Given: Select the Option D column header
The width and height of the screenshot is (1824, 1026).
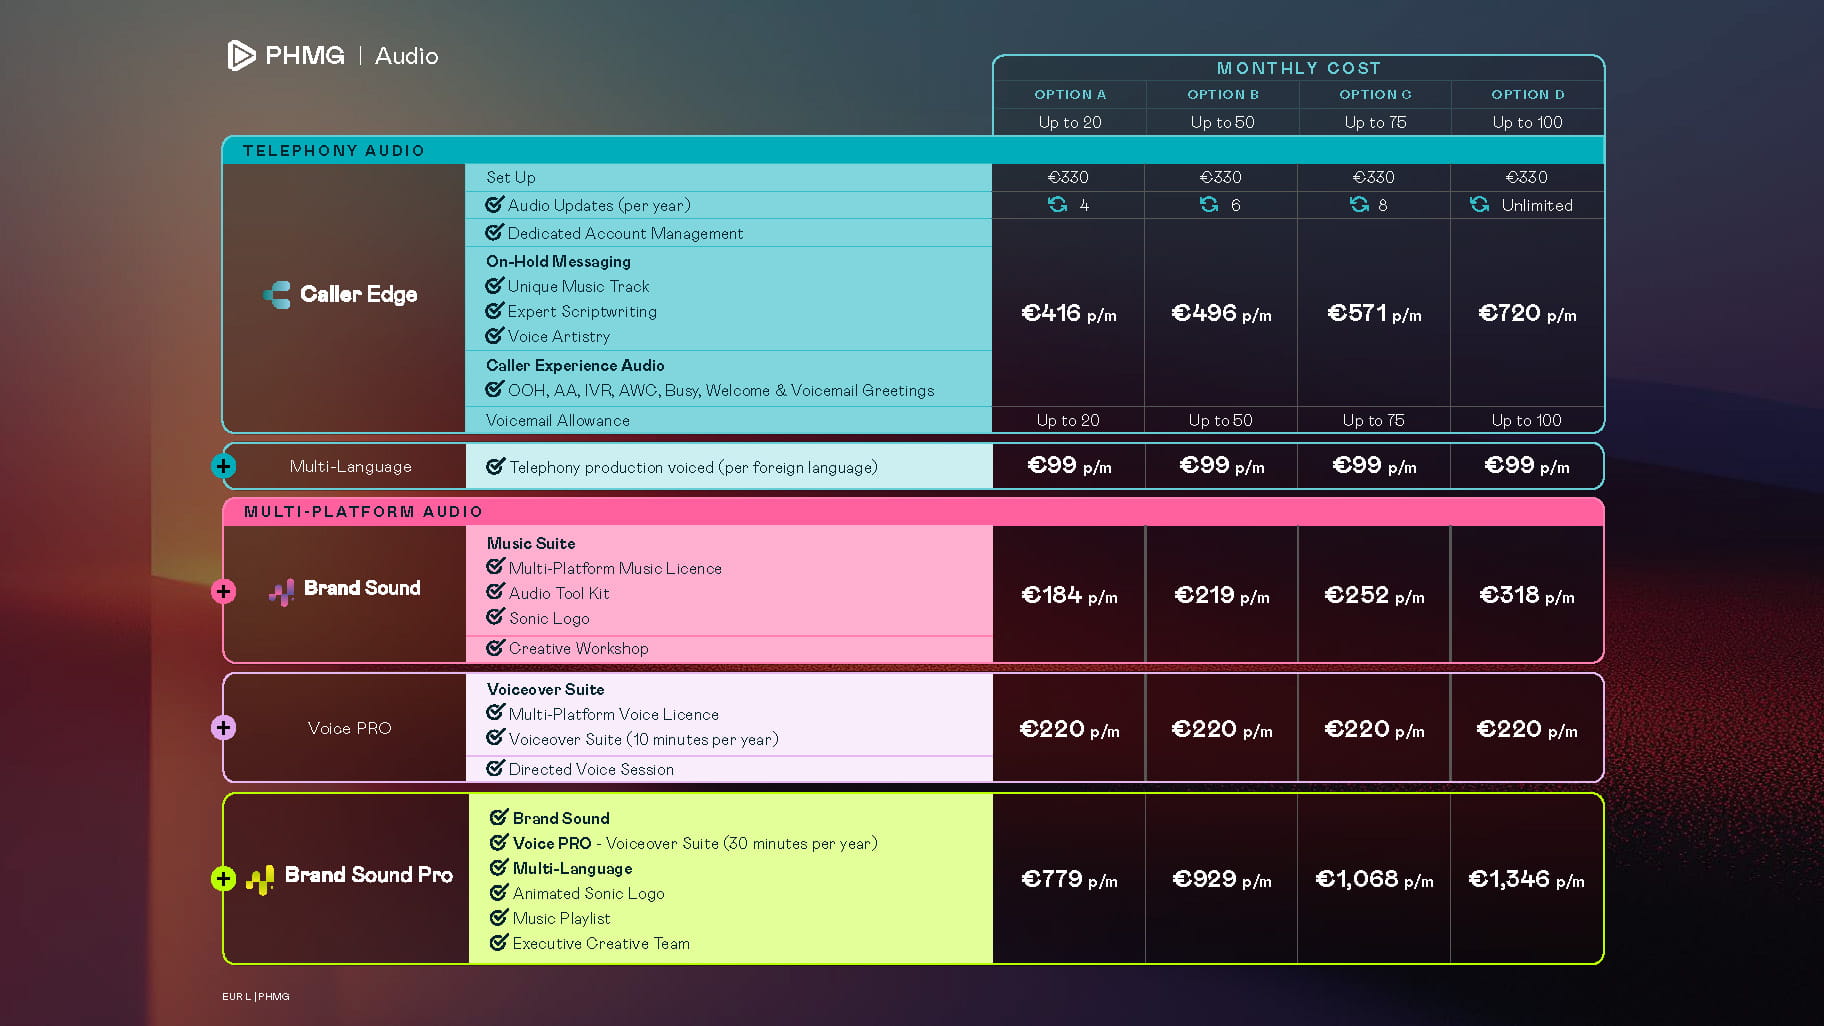Looking at the screenshot, I should [x=1528, y=94].
